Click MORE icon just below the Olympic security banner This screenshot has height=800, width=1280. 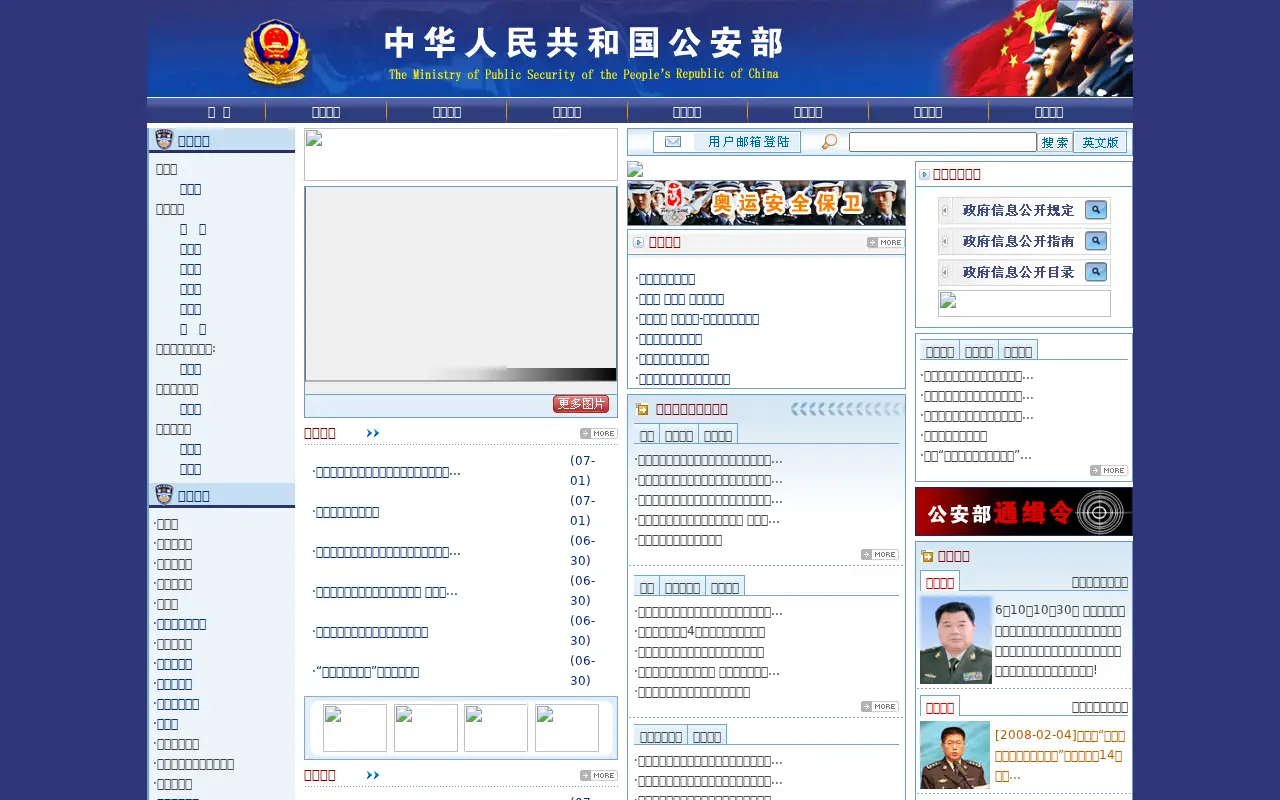click(x=885, y=242)
